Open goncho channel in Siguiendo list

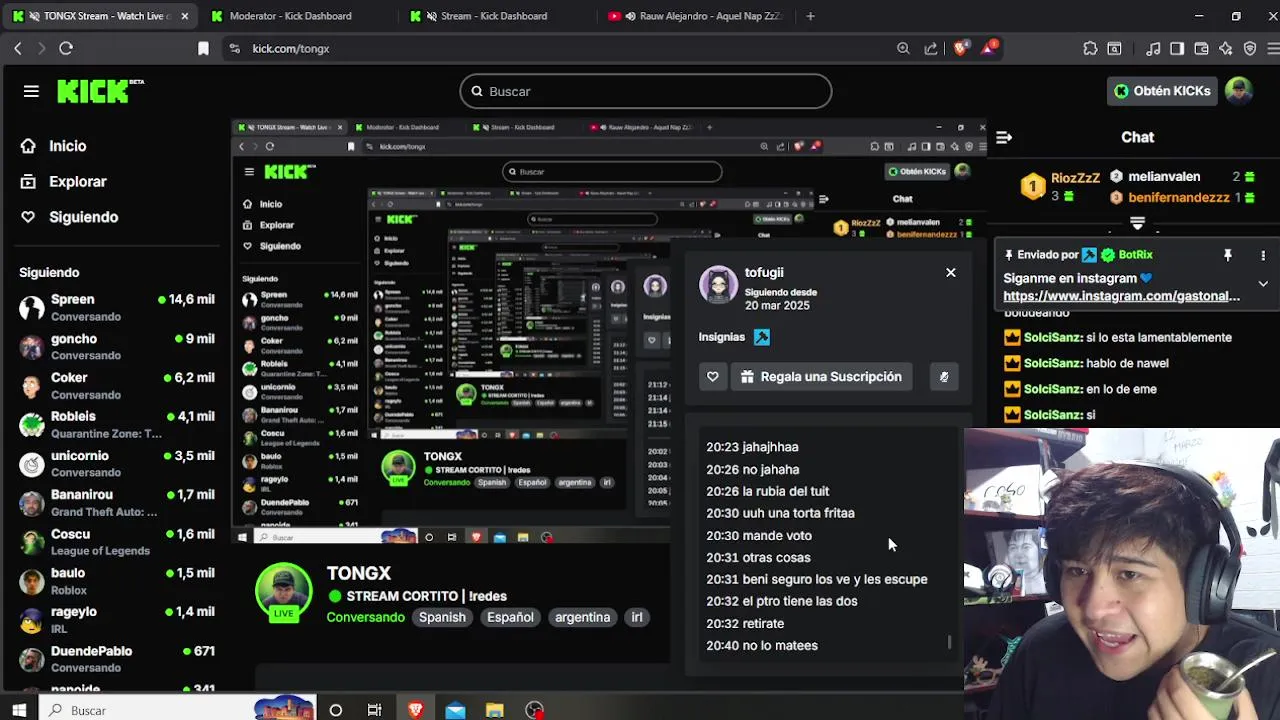click(117, 347)
